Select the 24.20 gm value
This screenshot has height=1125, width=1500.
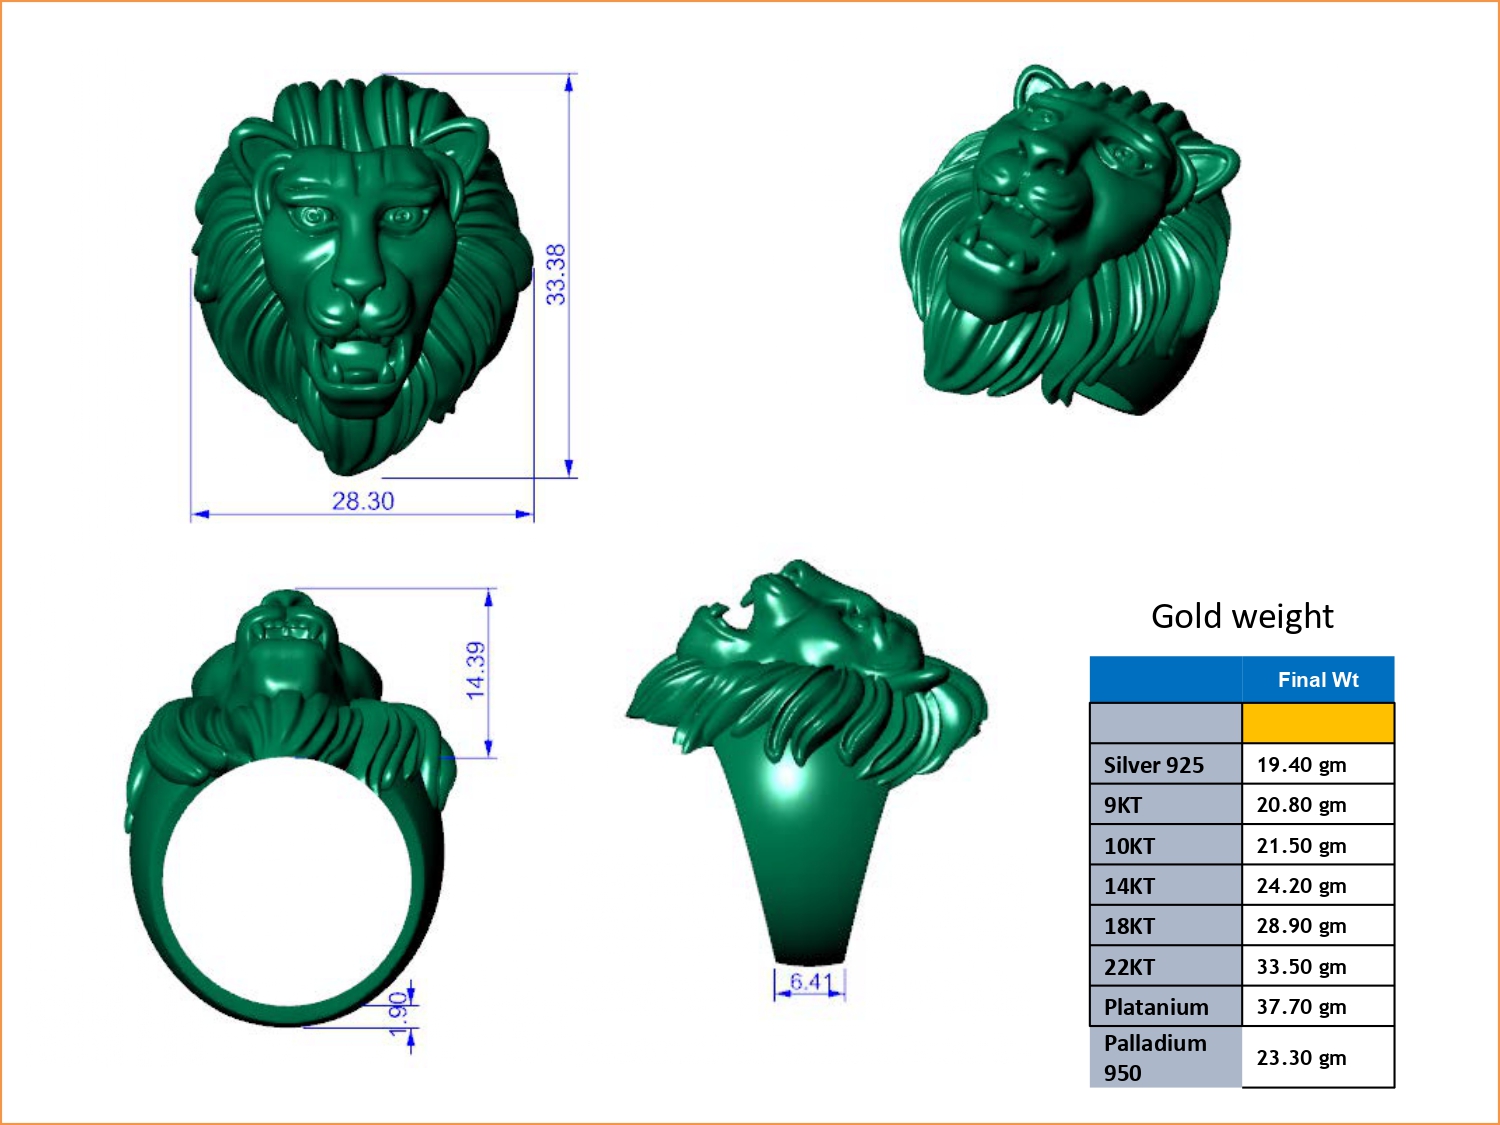click(1301, 886)
